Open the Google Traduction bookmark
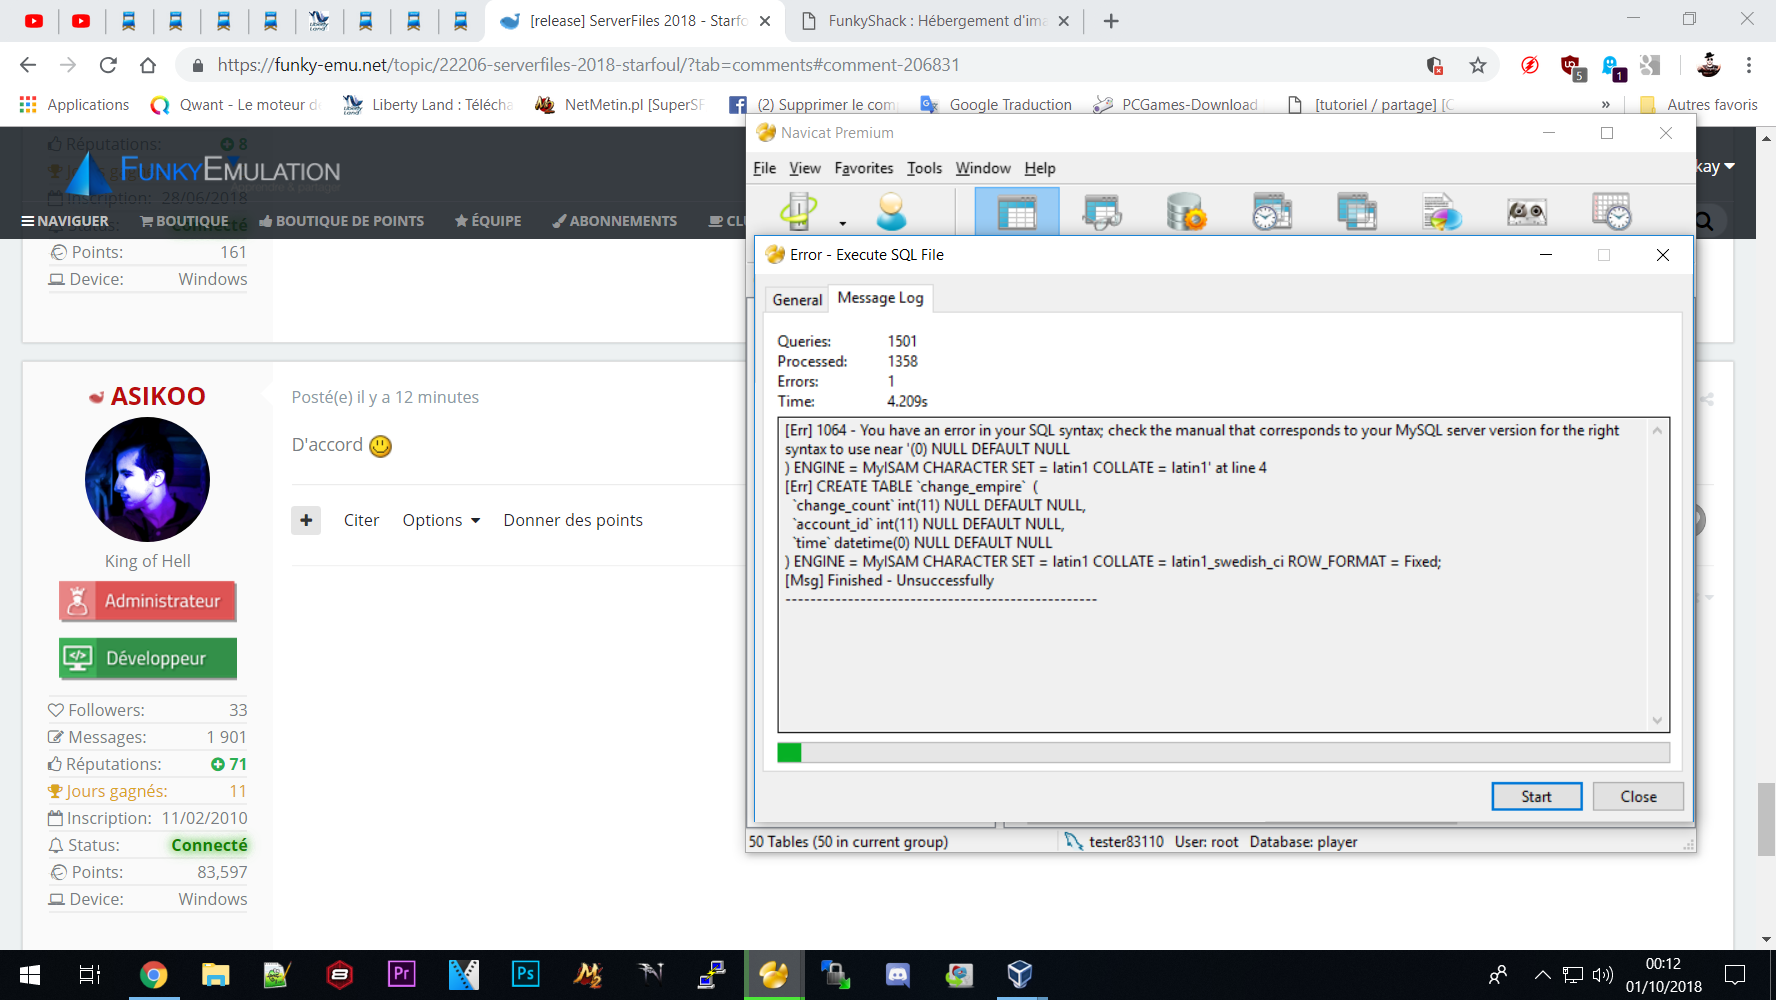Viewport: 1776px width, 1000px height. (x=996, y=105)
